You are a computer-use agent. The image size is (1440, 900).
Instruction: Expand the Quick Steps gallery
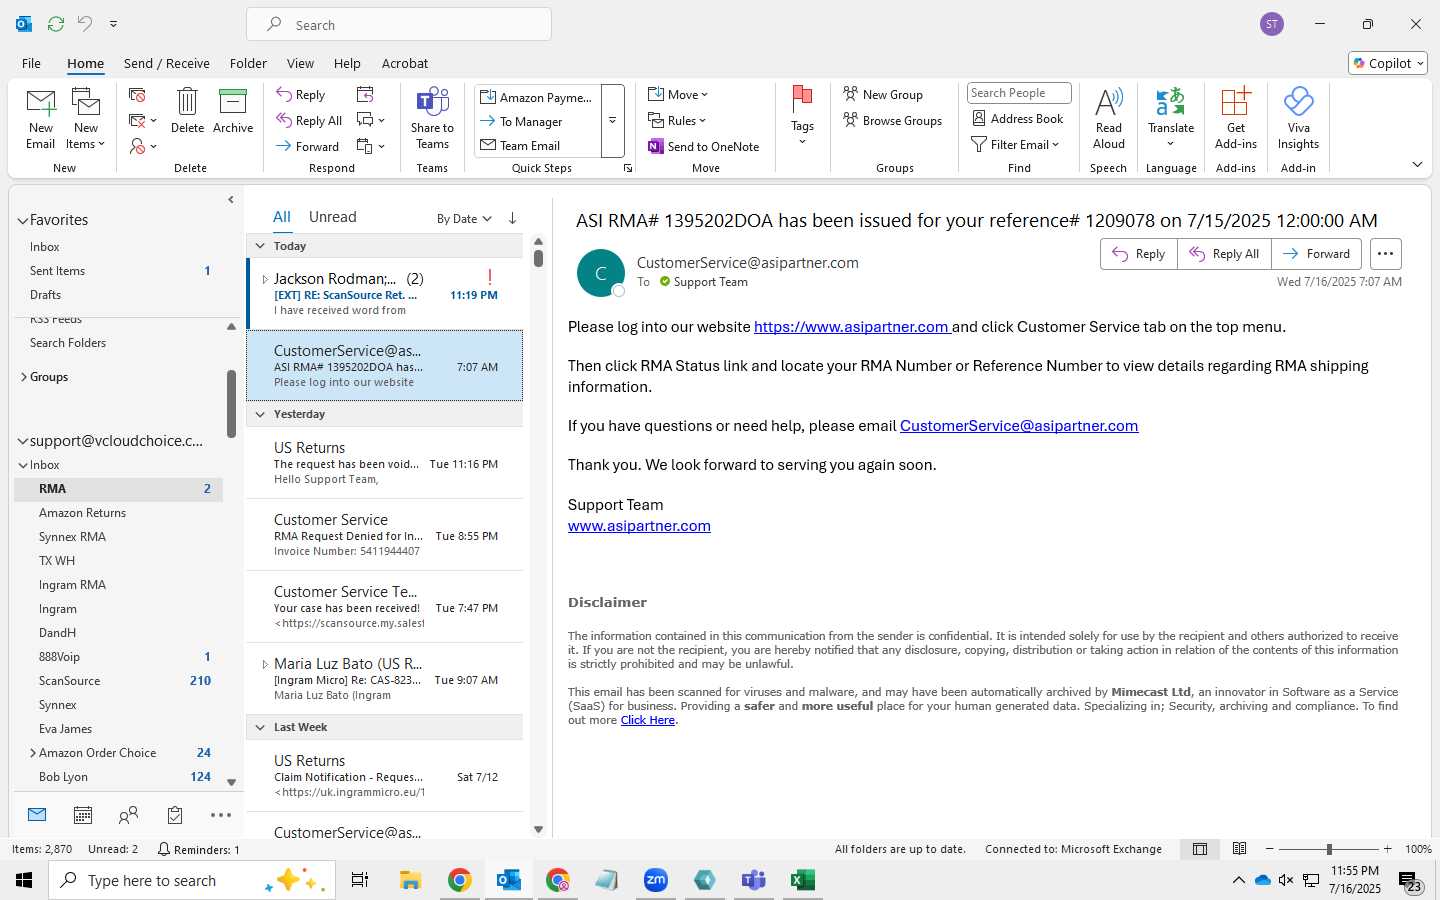[612, 120]
